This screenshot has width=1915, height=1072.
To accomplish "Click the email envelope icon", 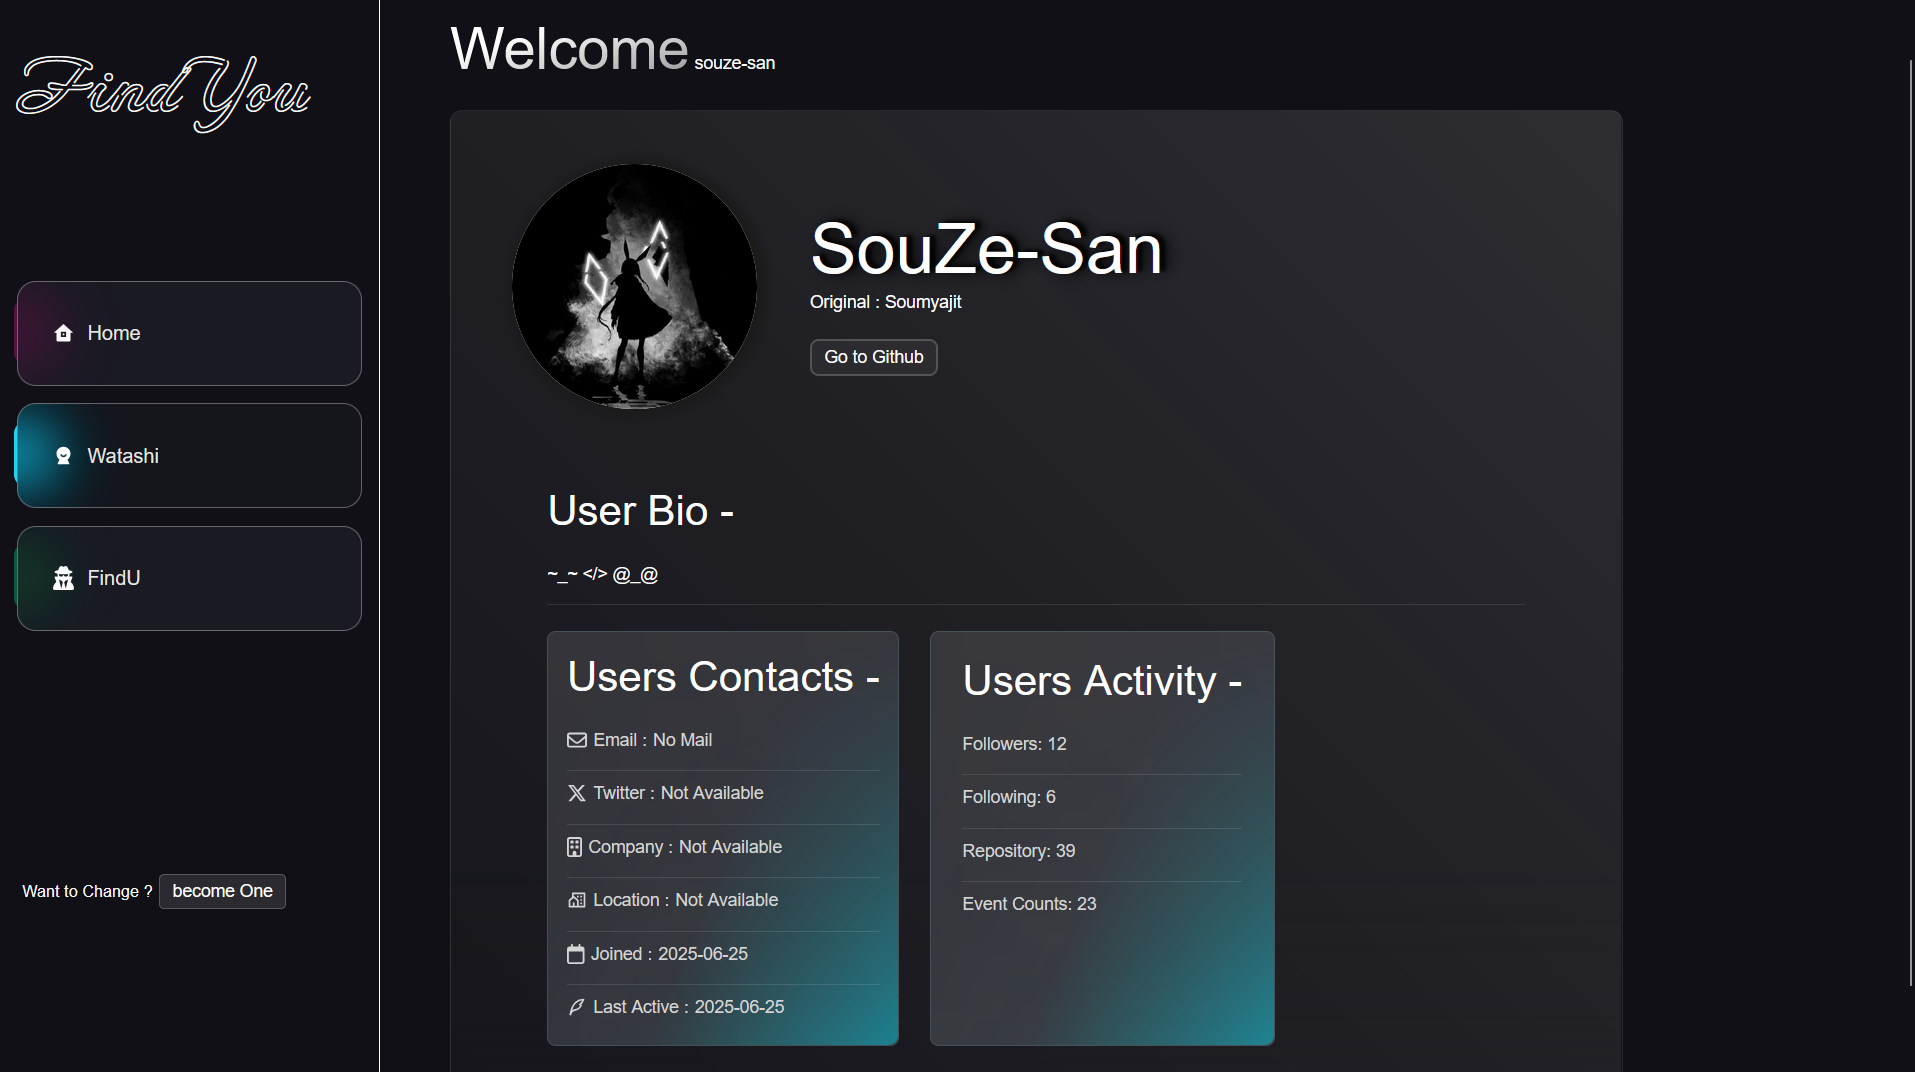I will (x=577, y=740).
